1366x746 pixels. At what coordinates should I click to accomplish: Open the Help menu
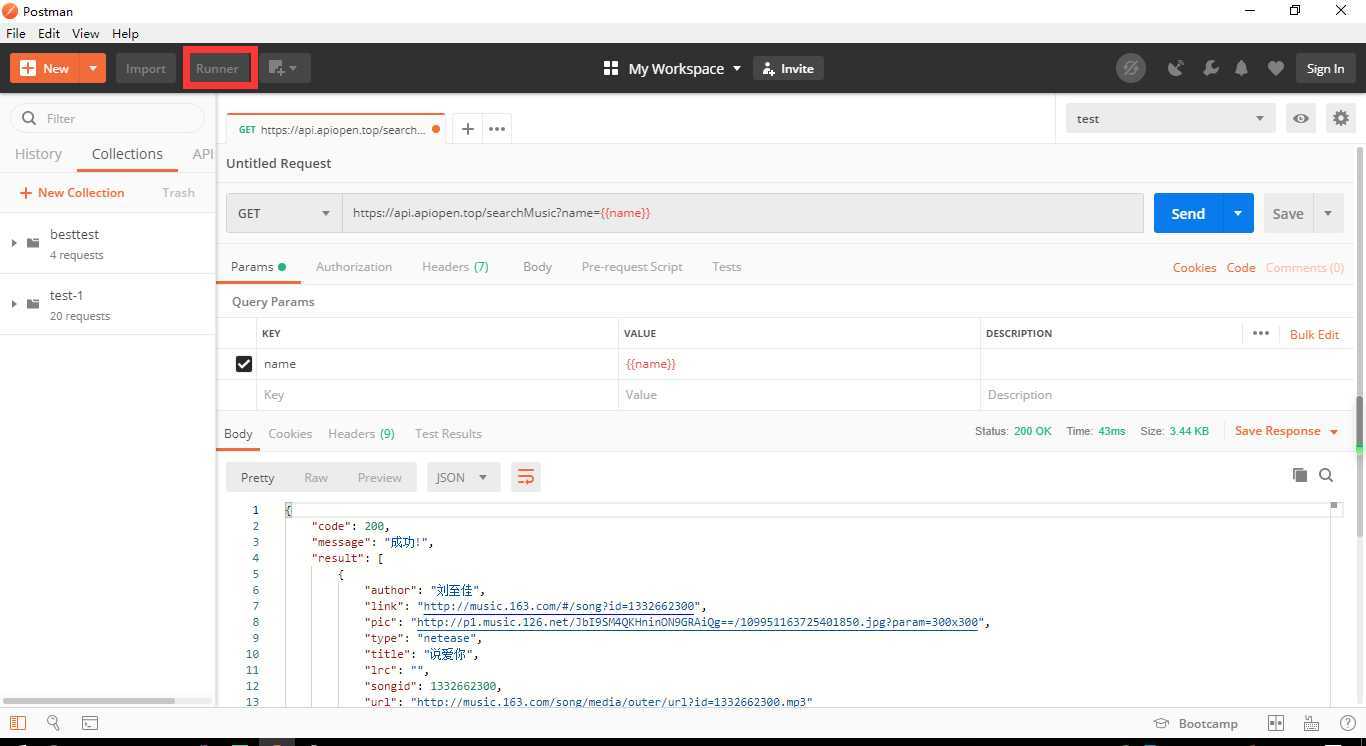click(x=125, y=33)
